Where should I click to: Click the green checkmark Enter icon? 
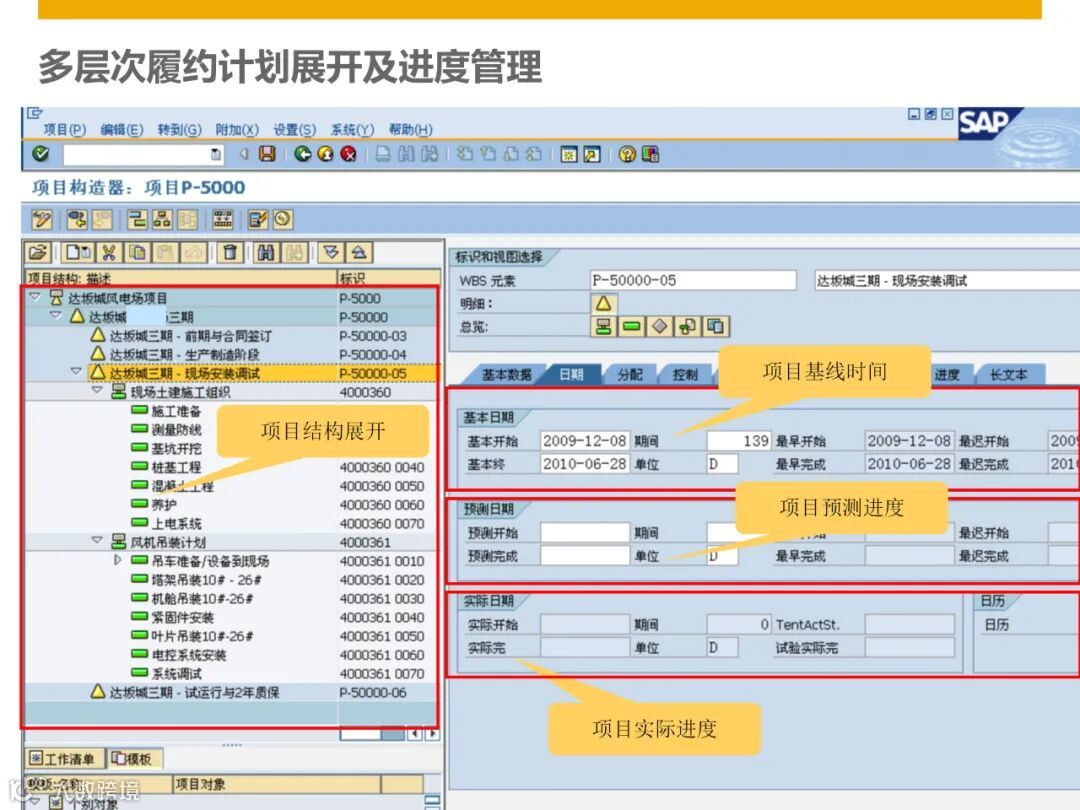click(41, 154)
